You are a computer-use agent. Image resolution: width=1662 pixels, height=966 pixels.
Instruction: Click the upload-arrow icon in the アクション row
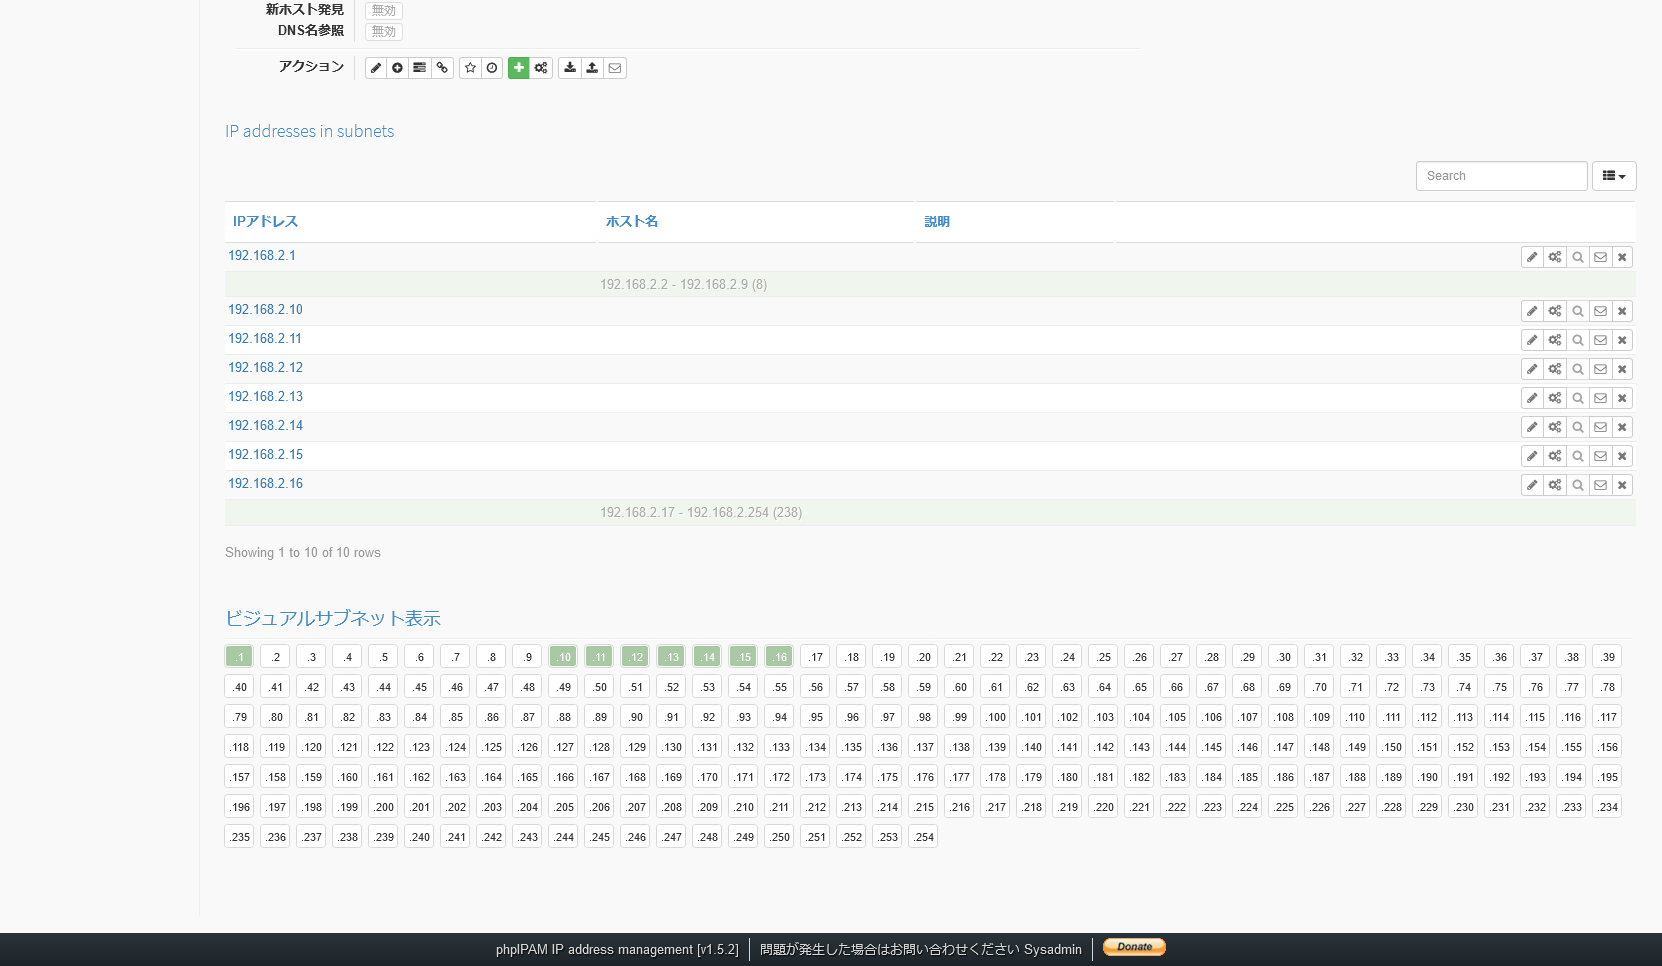click(592, 68)
